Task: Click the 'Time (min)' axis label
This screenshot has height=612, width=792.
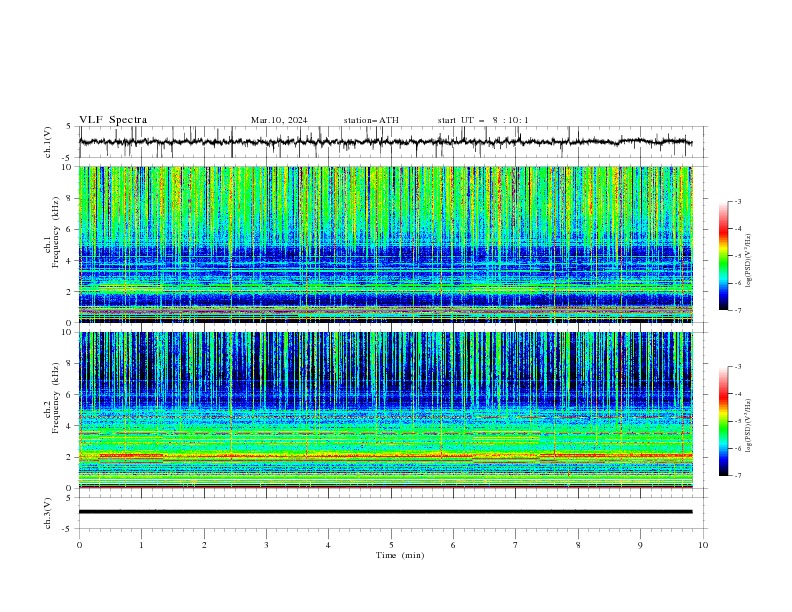Action: [400, 555]
